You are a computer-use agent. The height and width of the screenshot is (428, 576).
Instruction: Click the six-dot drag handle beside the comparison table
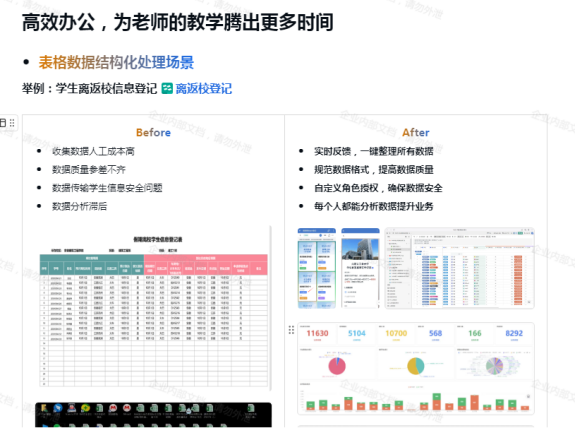click(12, 123)
